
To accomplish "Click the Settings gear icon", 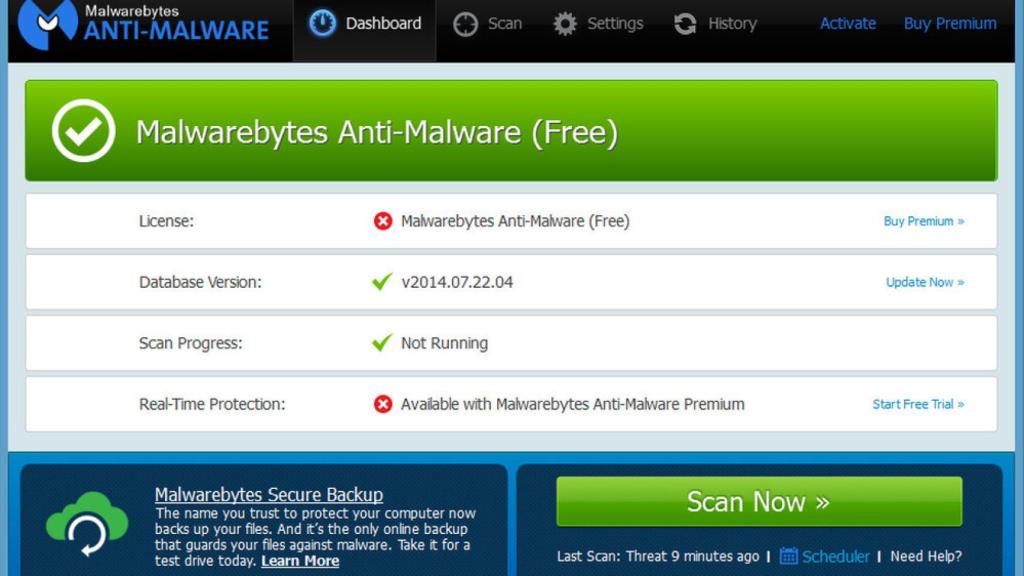I will pos(565,22).
